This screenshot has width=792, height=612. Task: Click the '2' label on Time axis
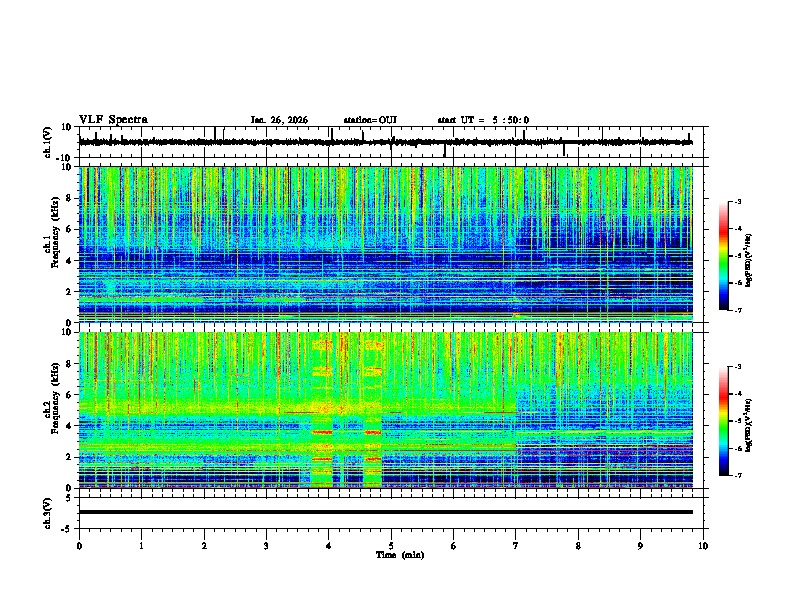[x=204, y=546]
